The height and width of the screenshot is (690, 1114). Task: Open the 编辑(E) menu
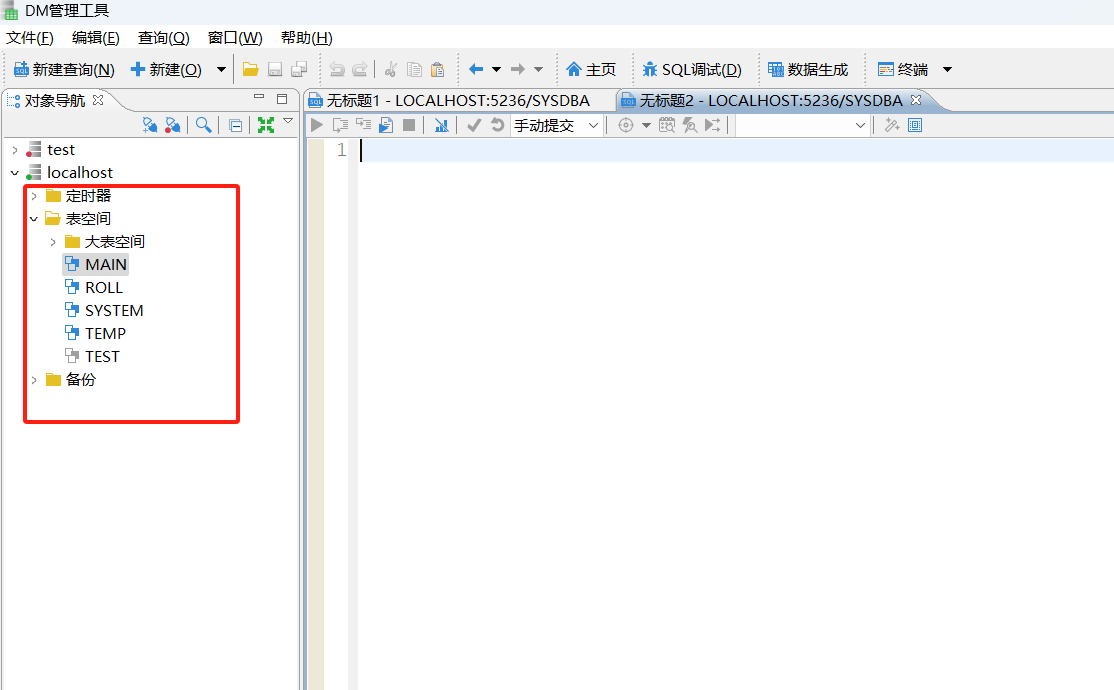pyautogui.click(x=95, y=38)
